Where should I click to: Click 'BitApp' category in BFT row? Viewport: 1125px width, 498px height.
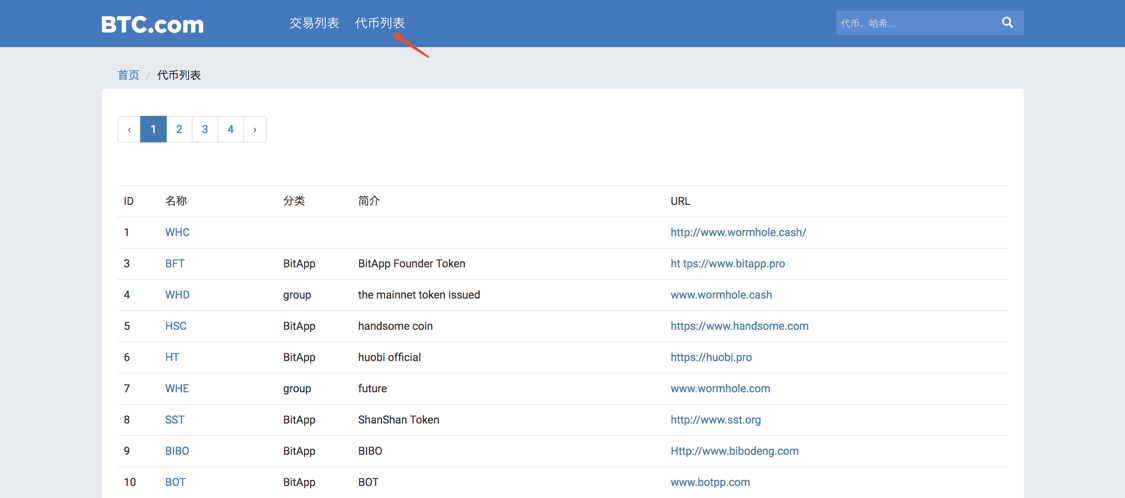pos(299,263)
